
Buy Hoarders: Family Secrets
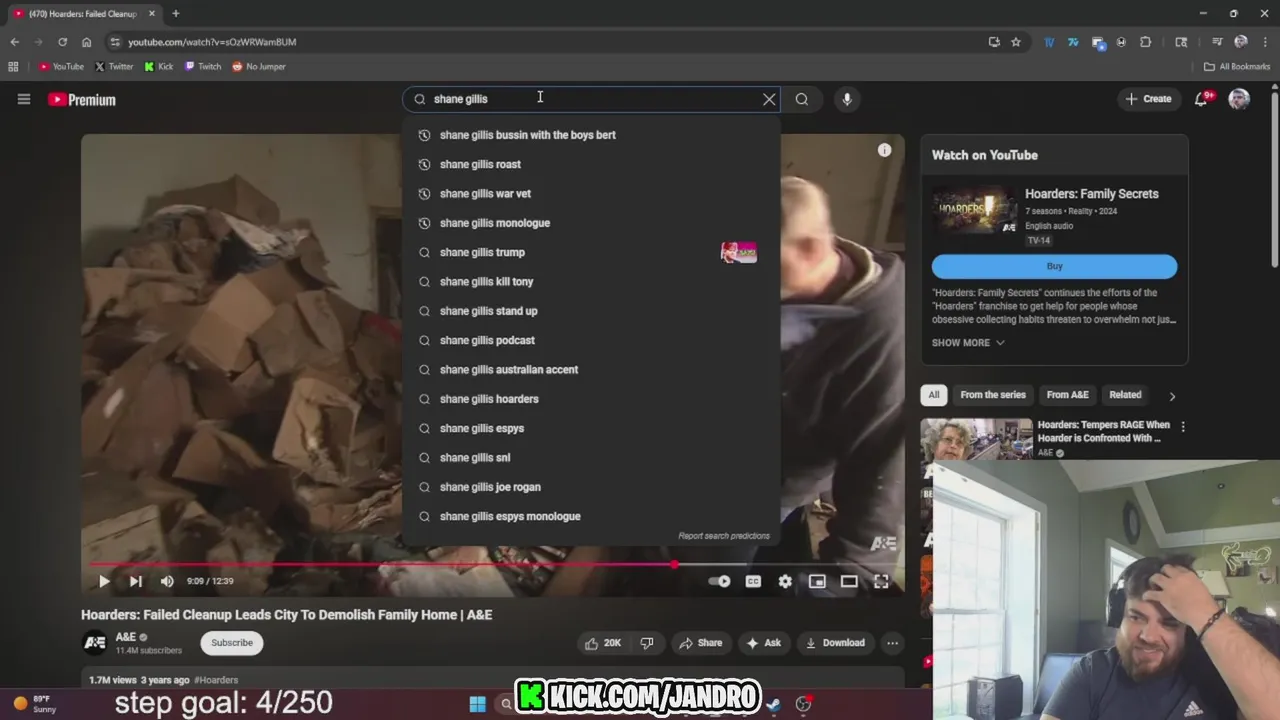[x=1054, y=266]
